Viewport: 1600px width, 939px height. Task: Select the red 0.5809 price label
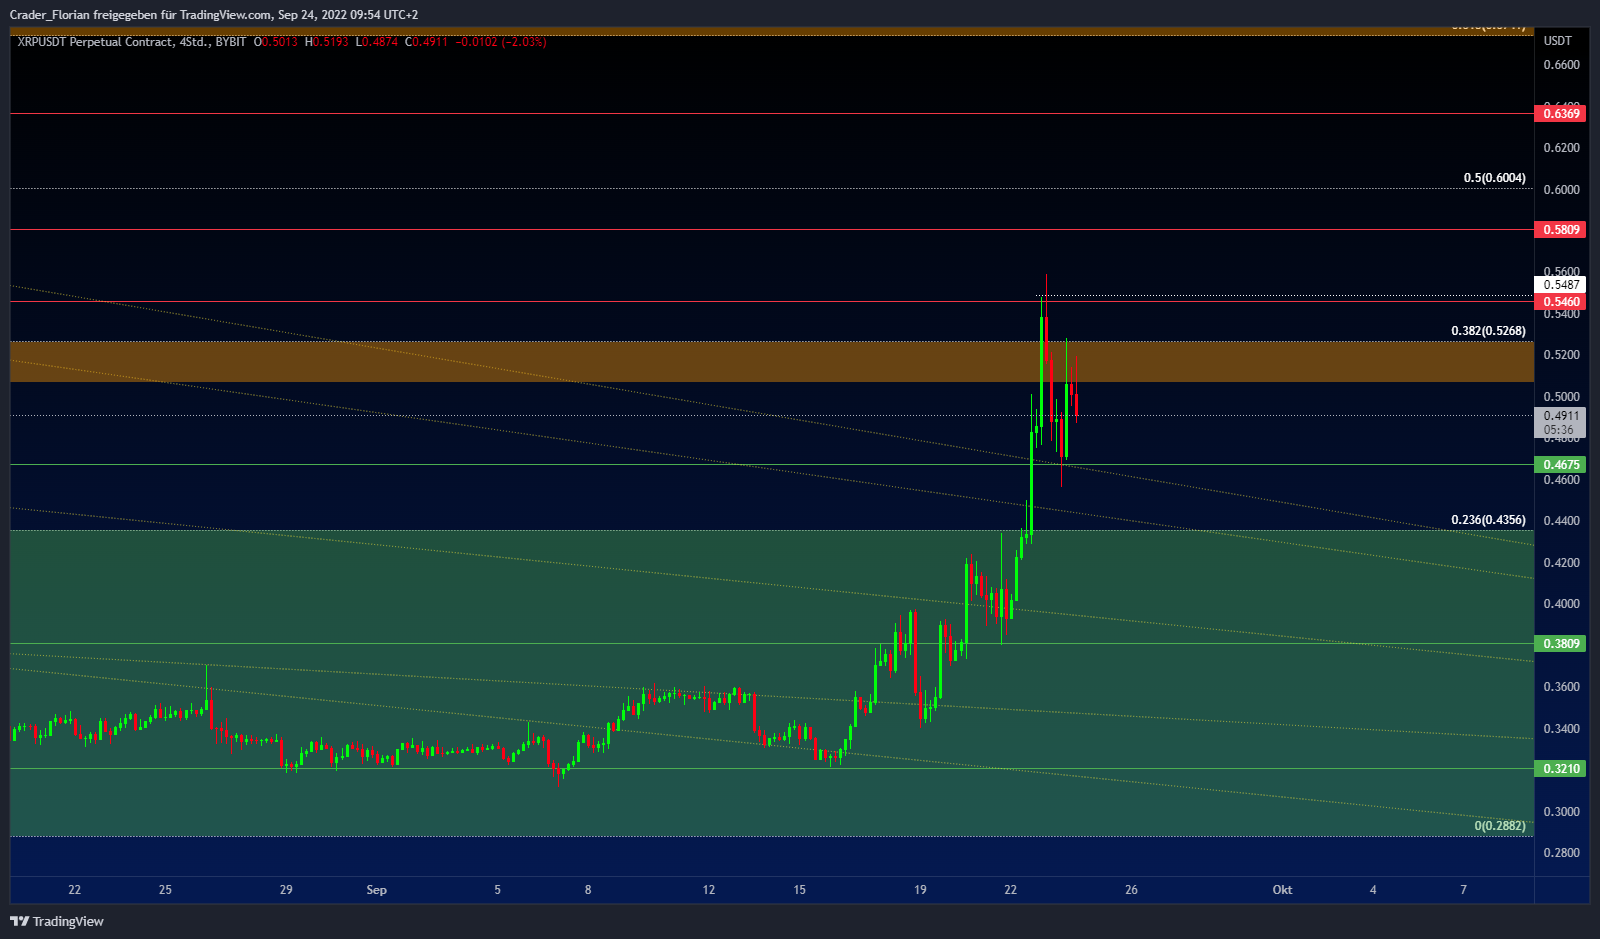pos(1560,230)
